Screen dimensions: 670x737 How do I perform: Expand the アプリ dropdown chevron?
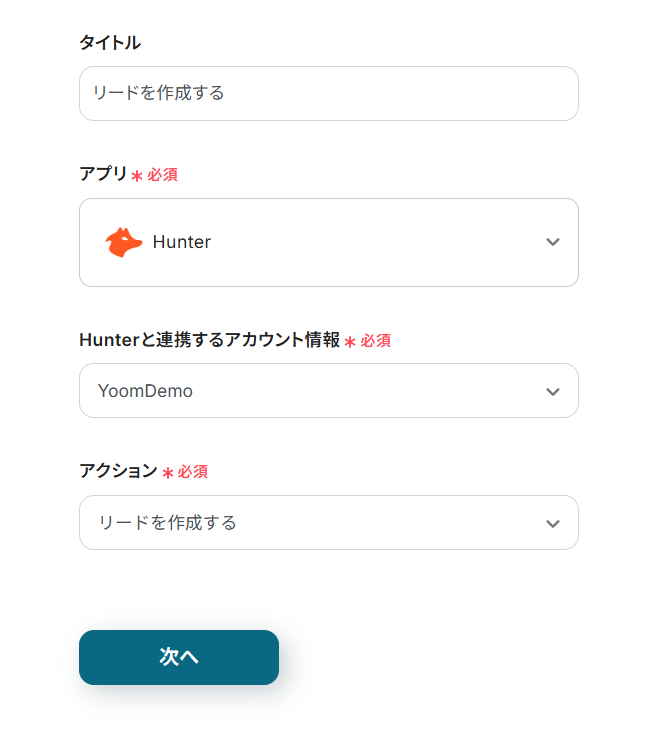point(553,242)
